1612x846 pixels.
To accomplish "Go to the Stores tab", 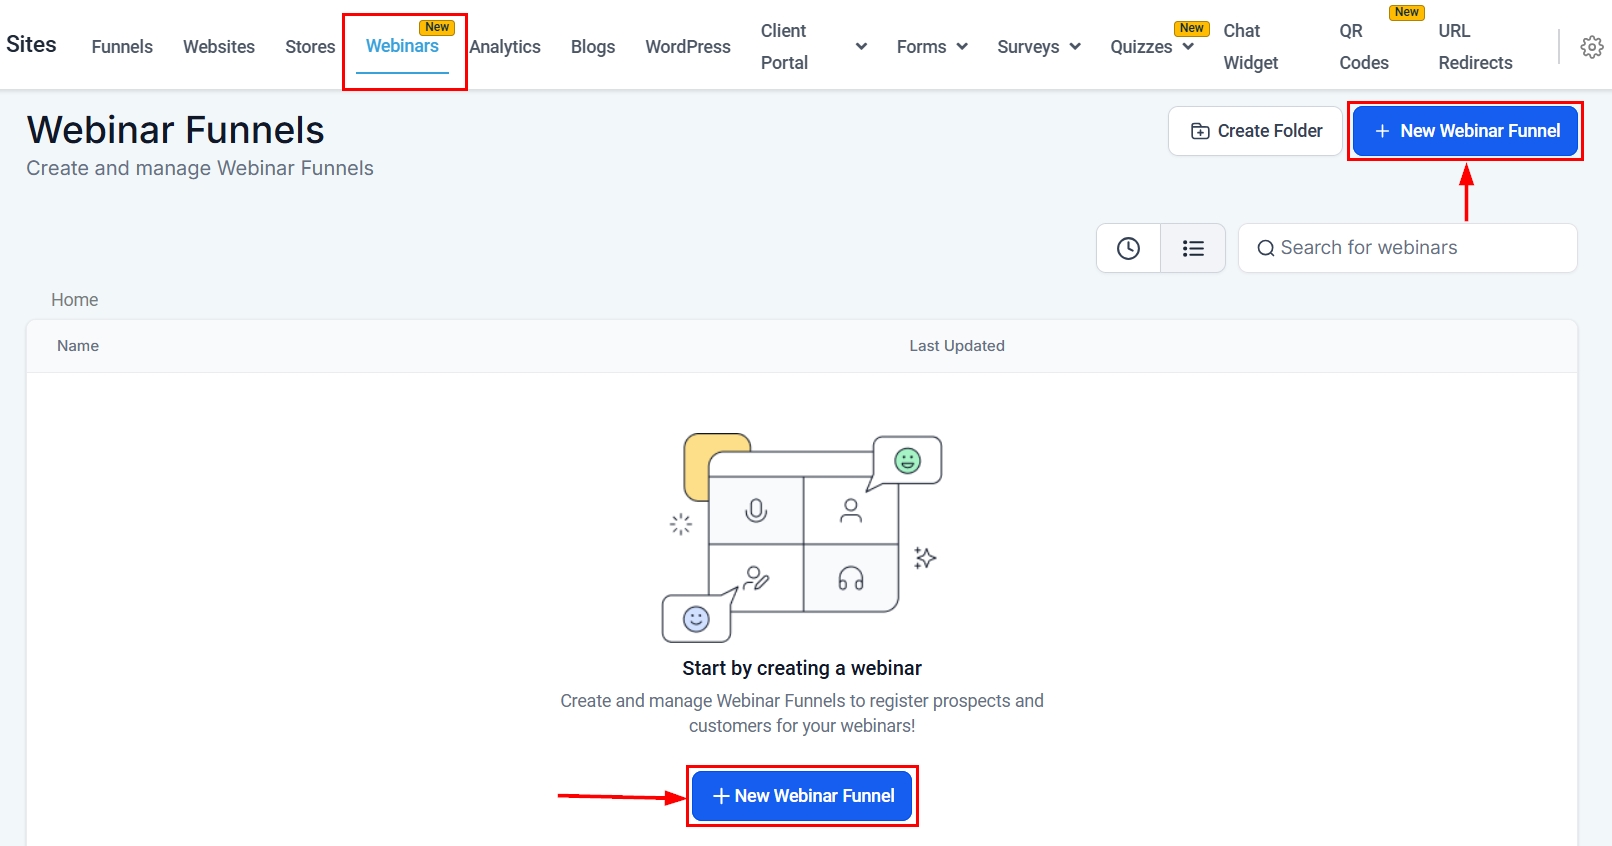I will point(310,47).
